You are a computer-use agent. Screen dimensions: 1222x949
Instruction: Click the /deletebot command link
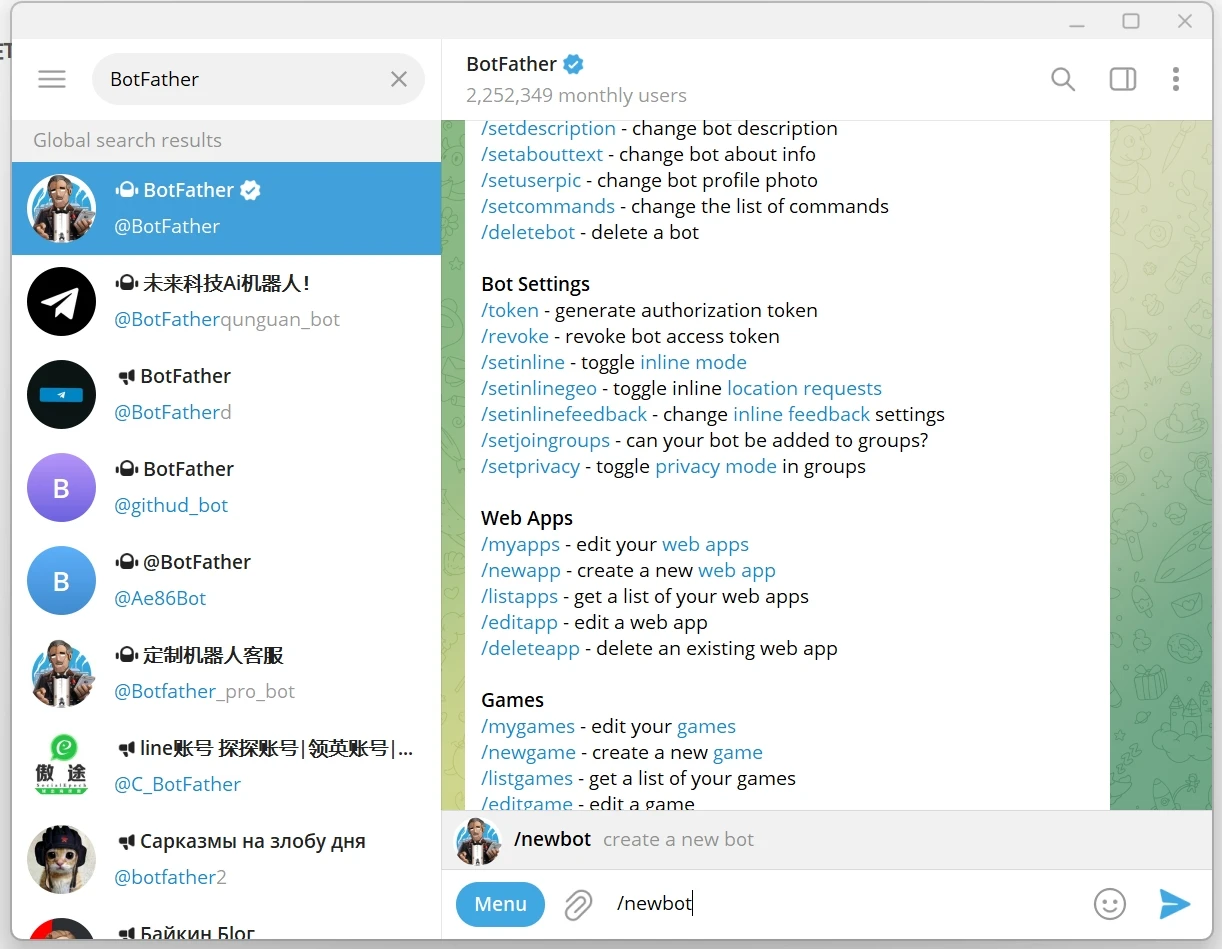(528, 233)
